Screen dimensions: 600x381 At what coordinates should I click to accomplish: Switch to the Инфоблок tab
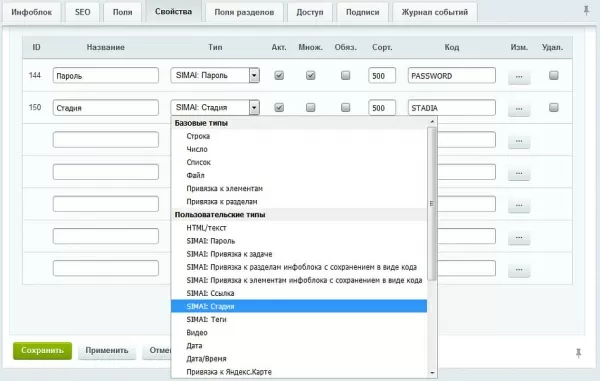click(x=31, y=12)
